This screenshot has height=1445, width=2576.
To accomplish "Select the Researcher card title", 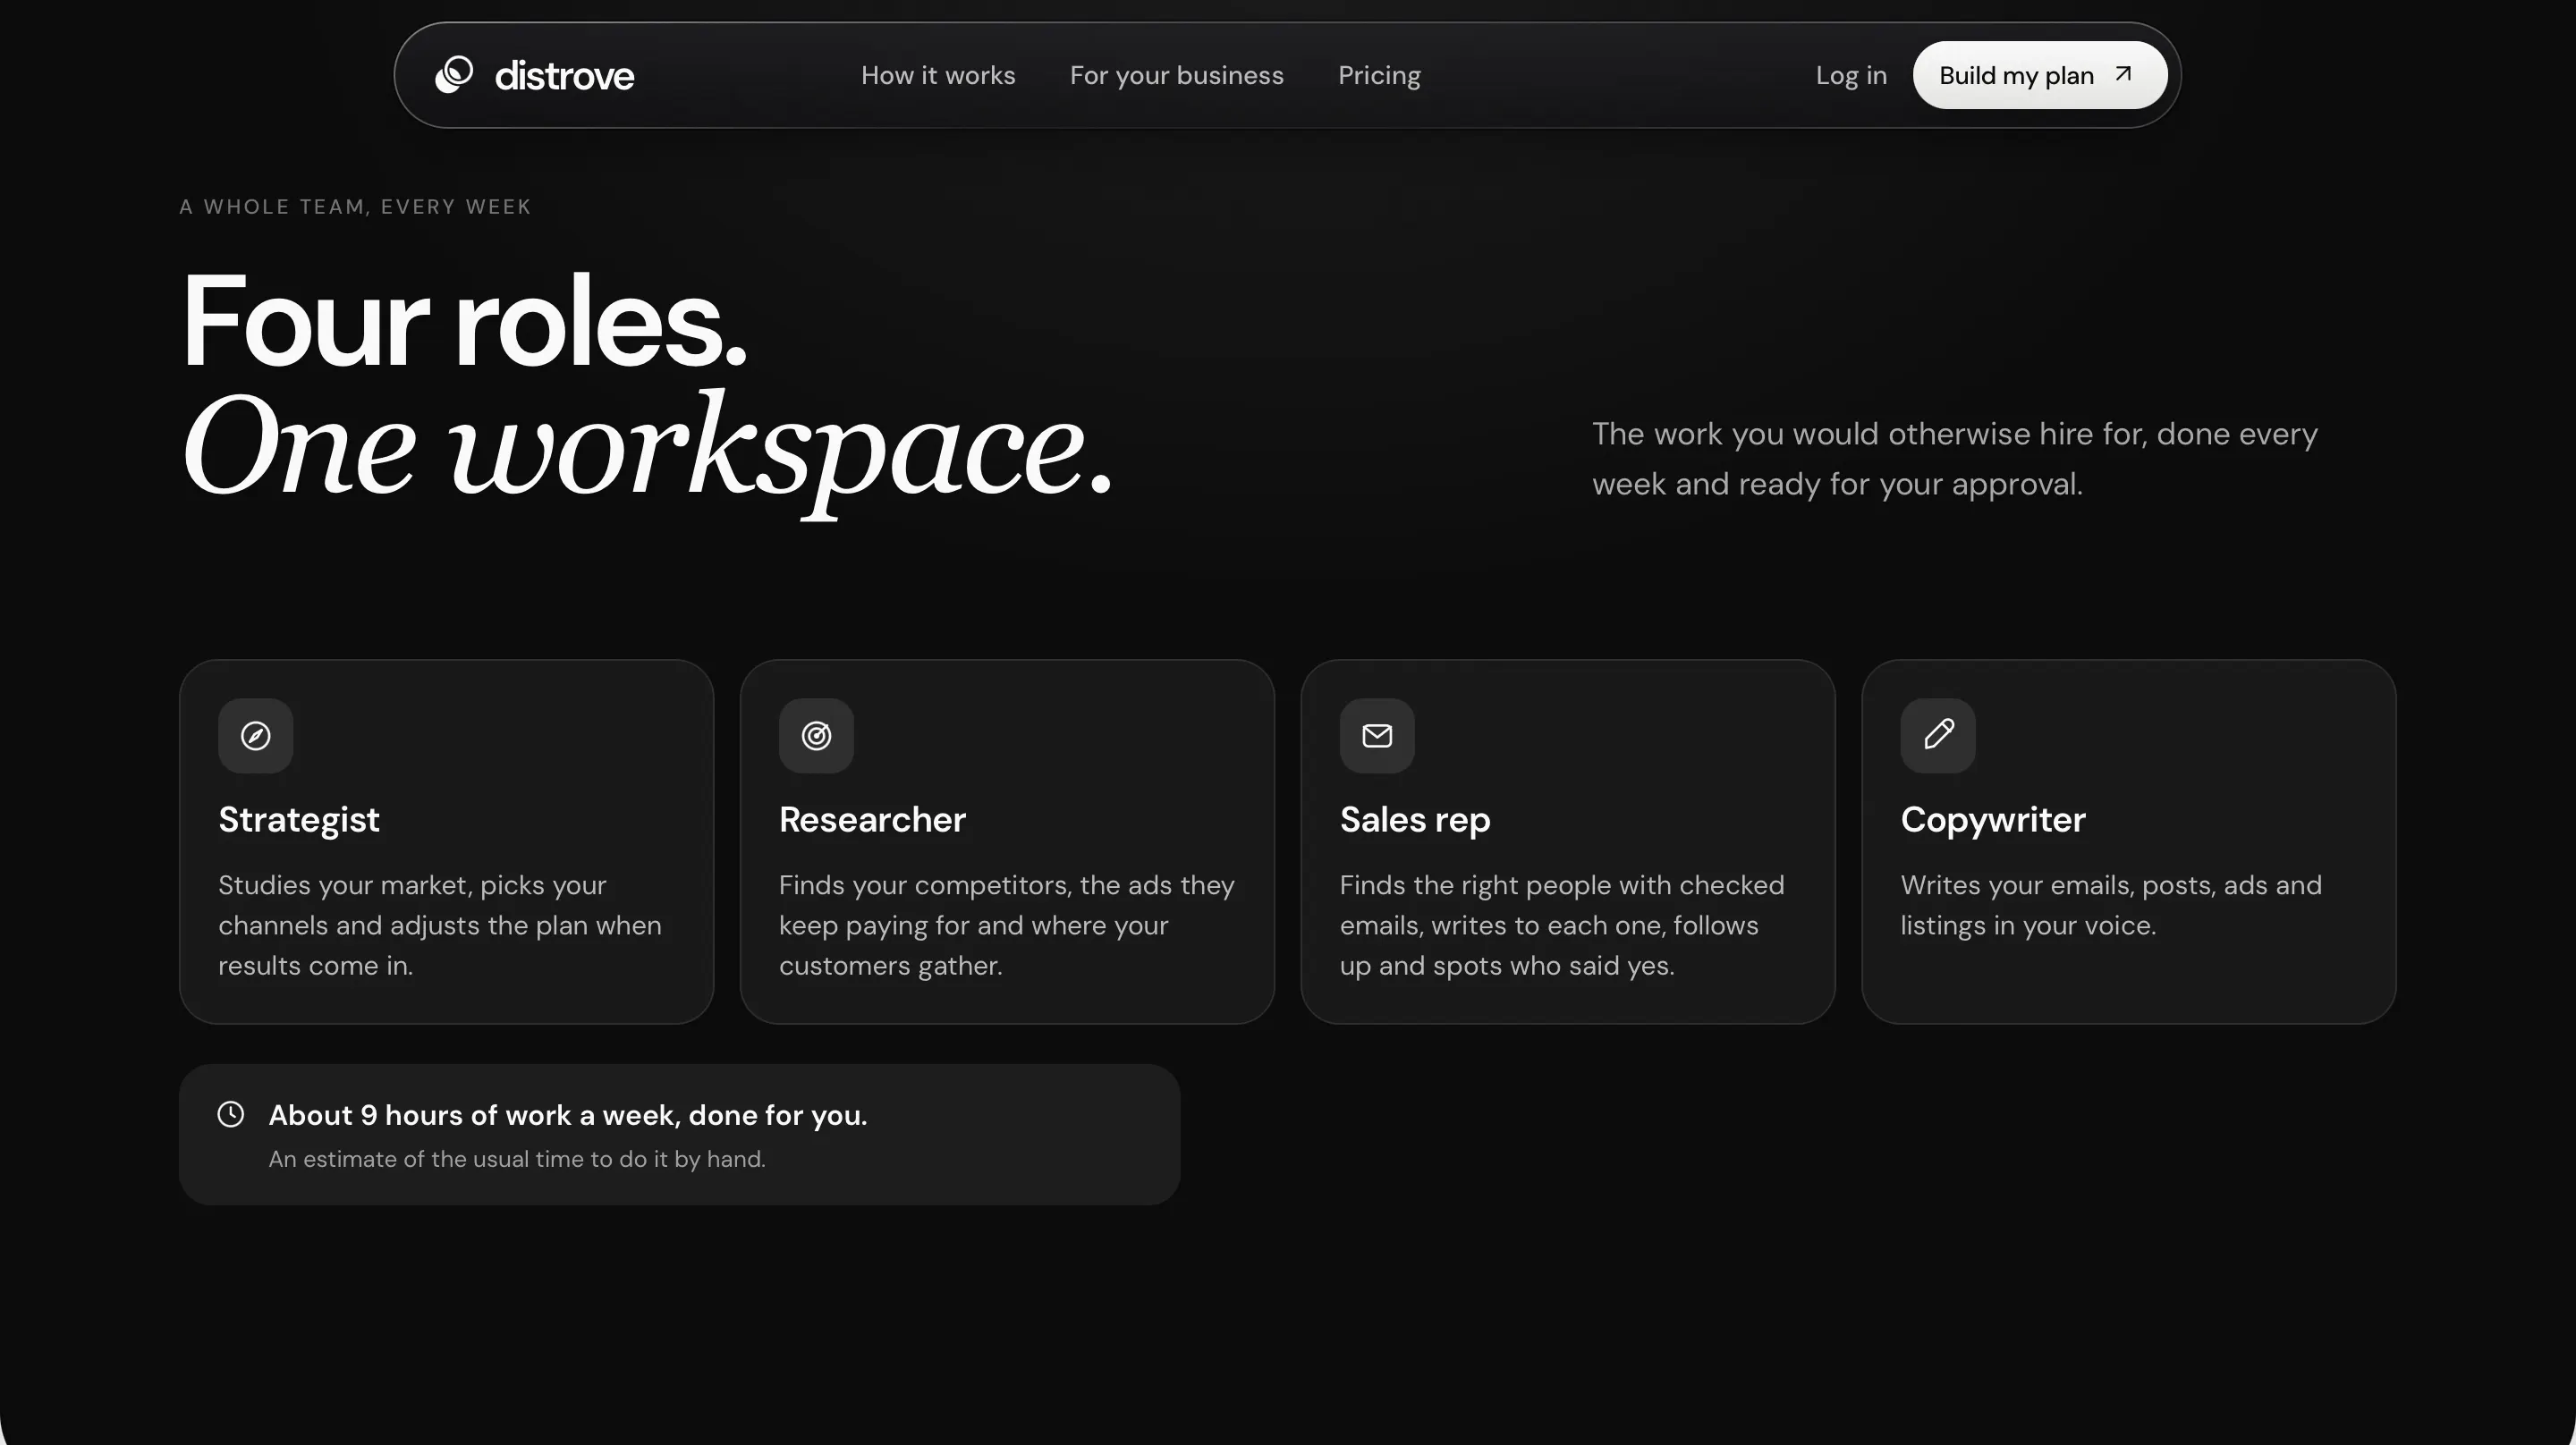I will [x=872, y=820].
